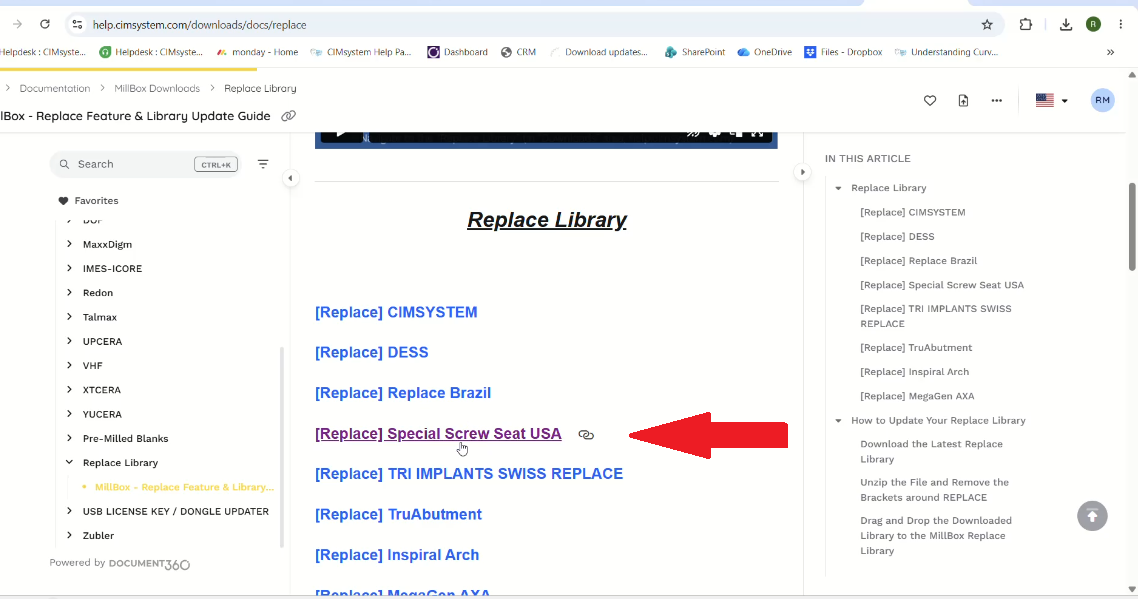The height and width of the screenshot is (599, 1138).
Task: Open the article more options ellipsis
Action: pyautogui.click(x=996, y=100)
